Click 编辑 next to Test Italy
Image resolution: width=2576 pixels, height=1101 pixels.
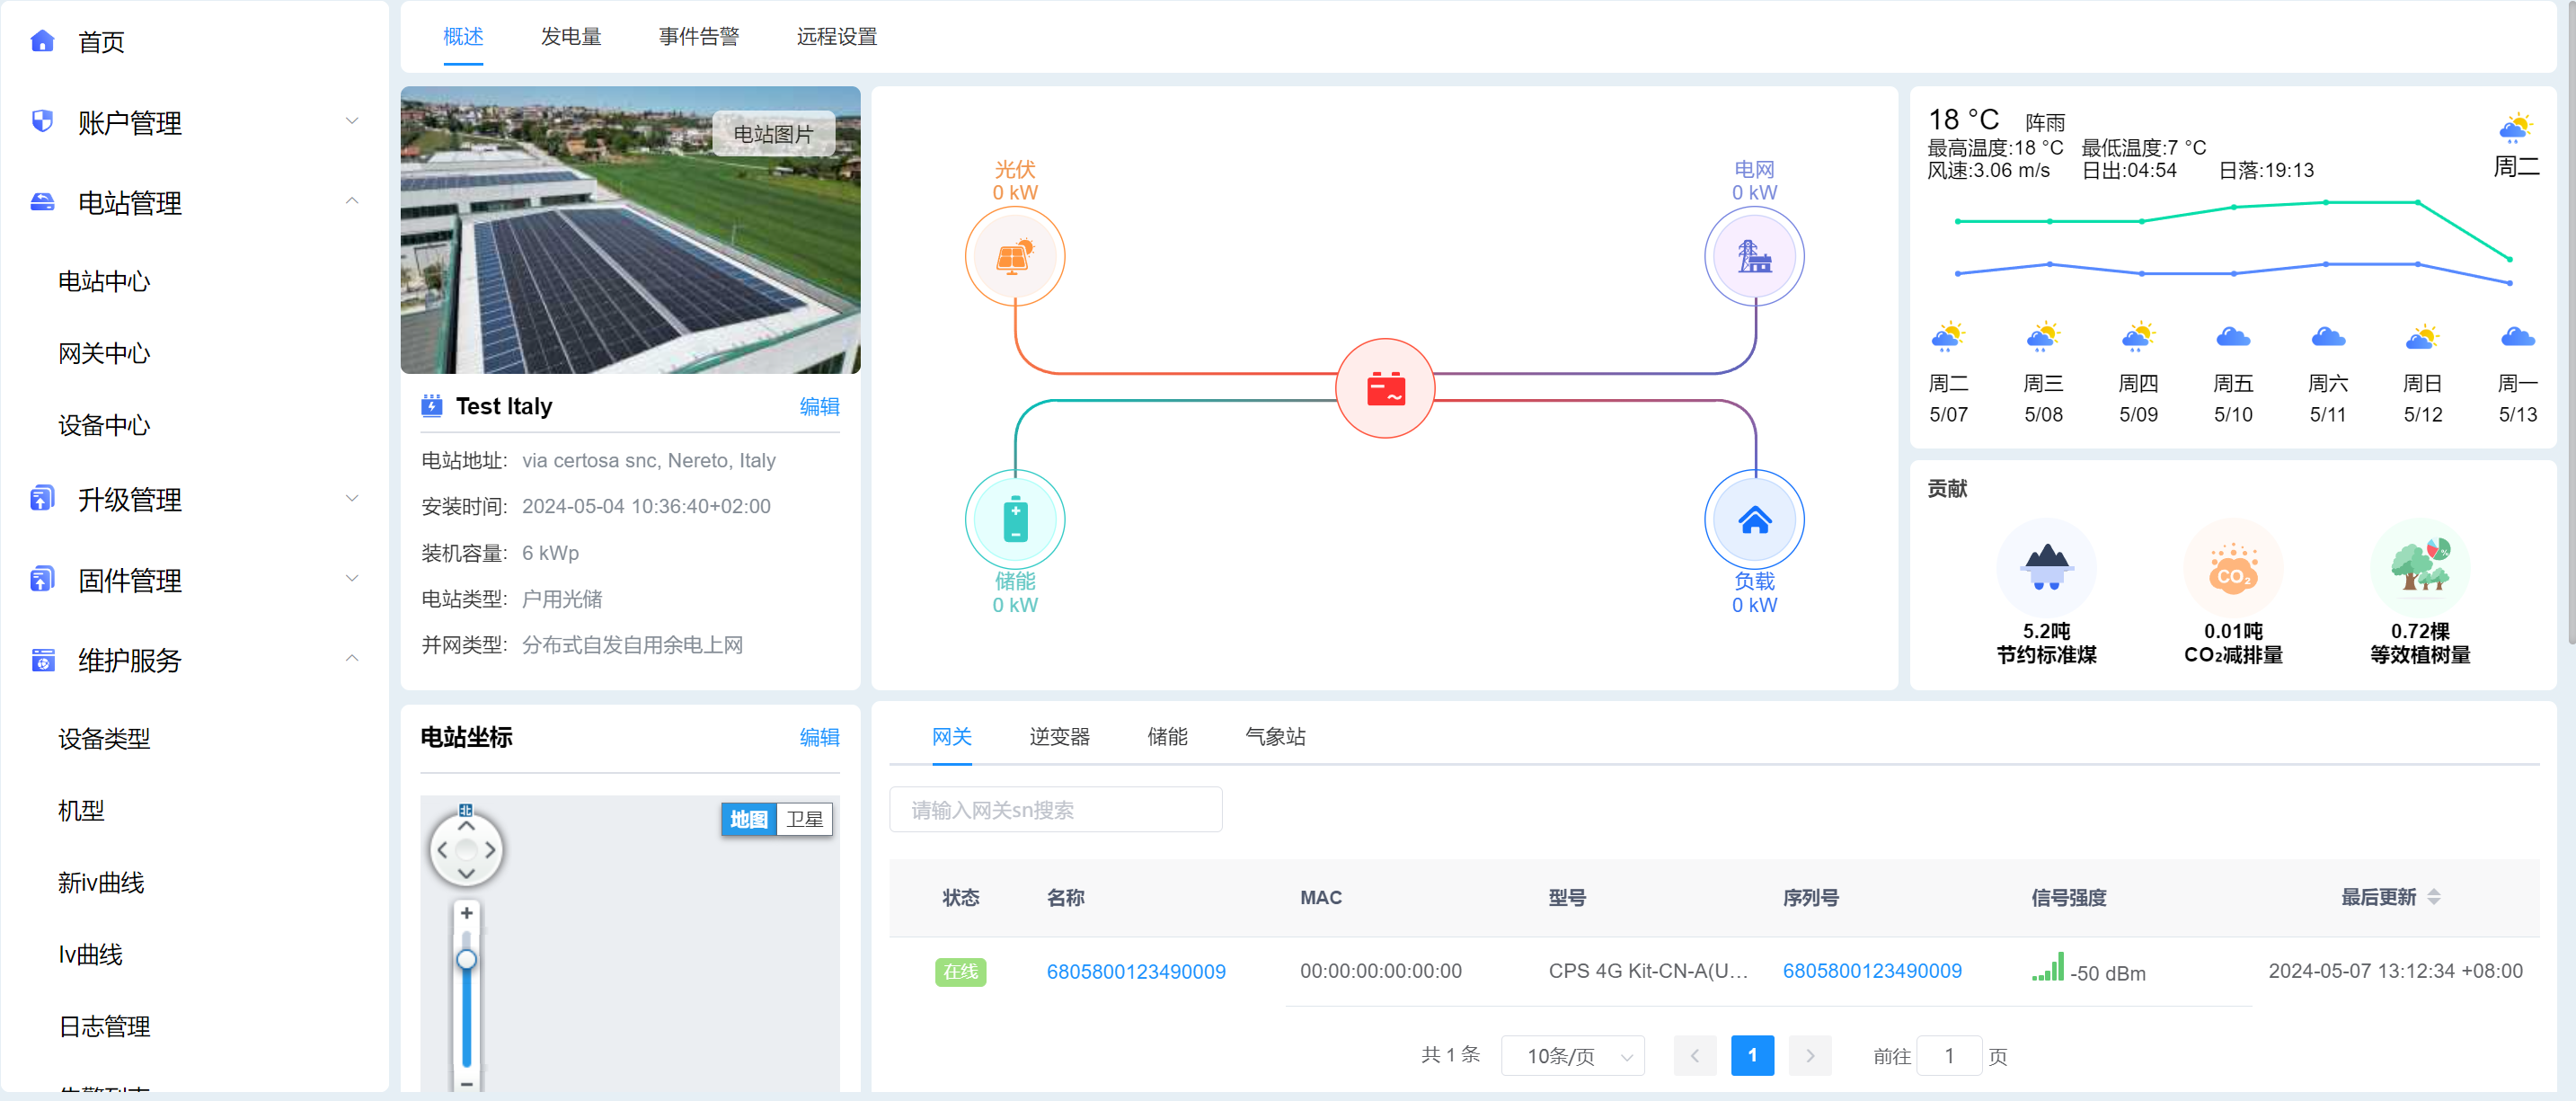[x=819, y=406]
